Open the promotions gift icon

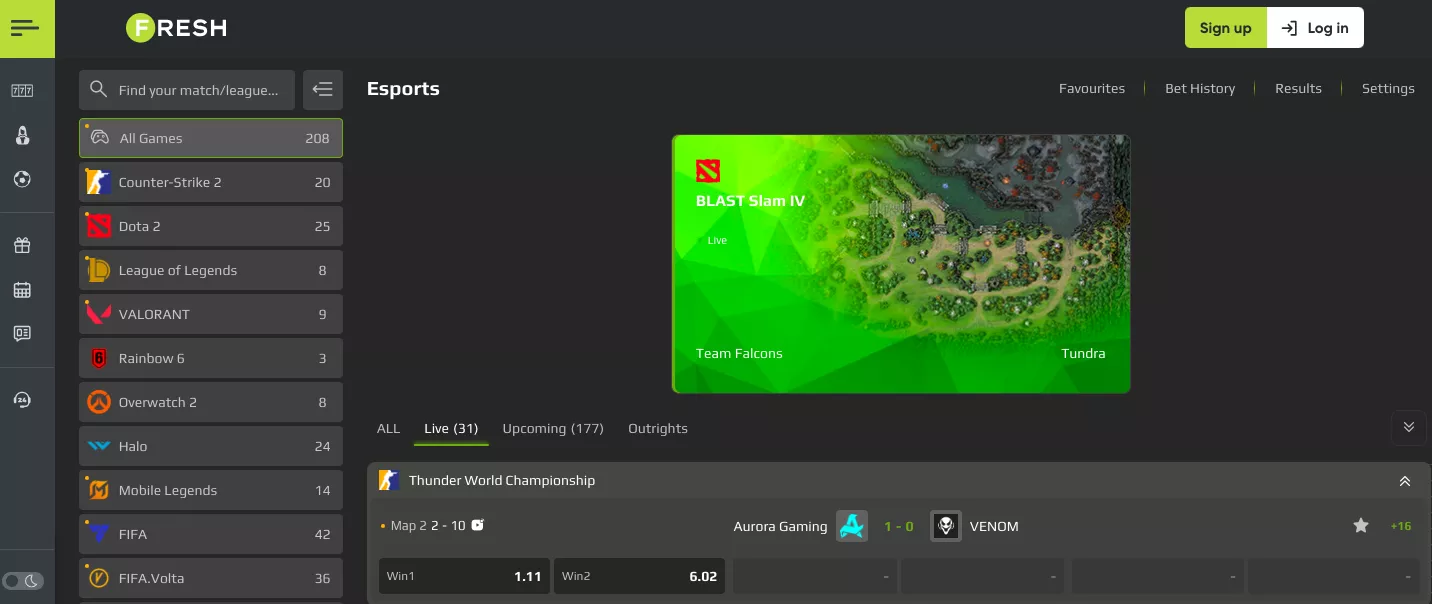[22, 245]
